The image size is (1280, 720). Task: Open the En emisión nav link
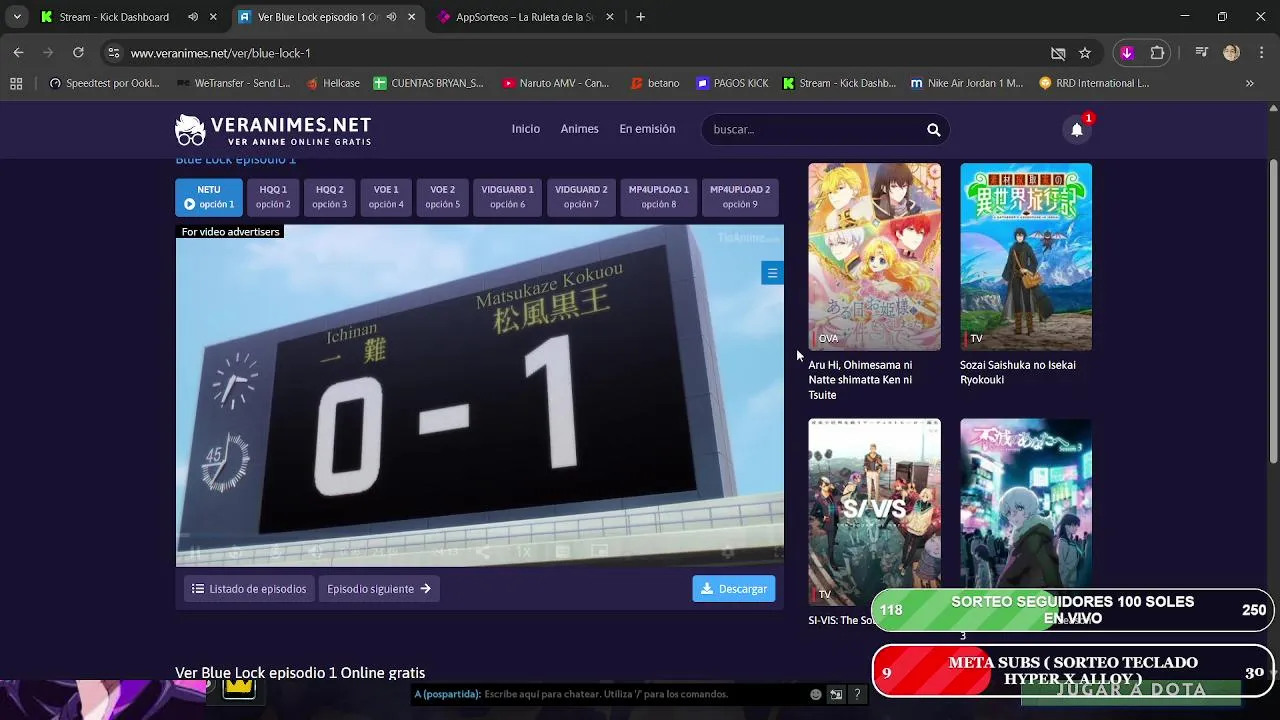coord(647,129)
